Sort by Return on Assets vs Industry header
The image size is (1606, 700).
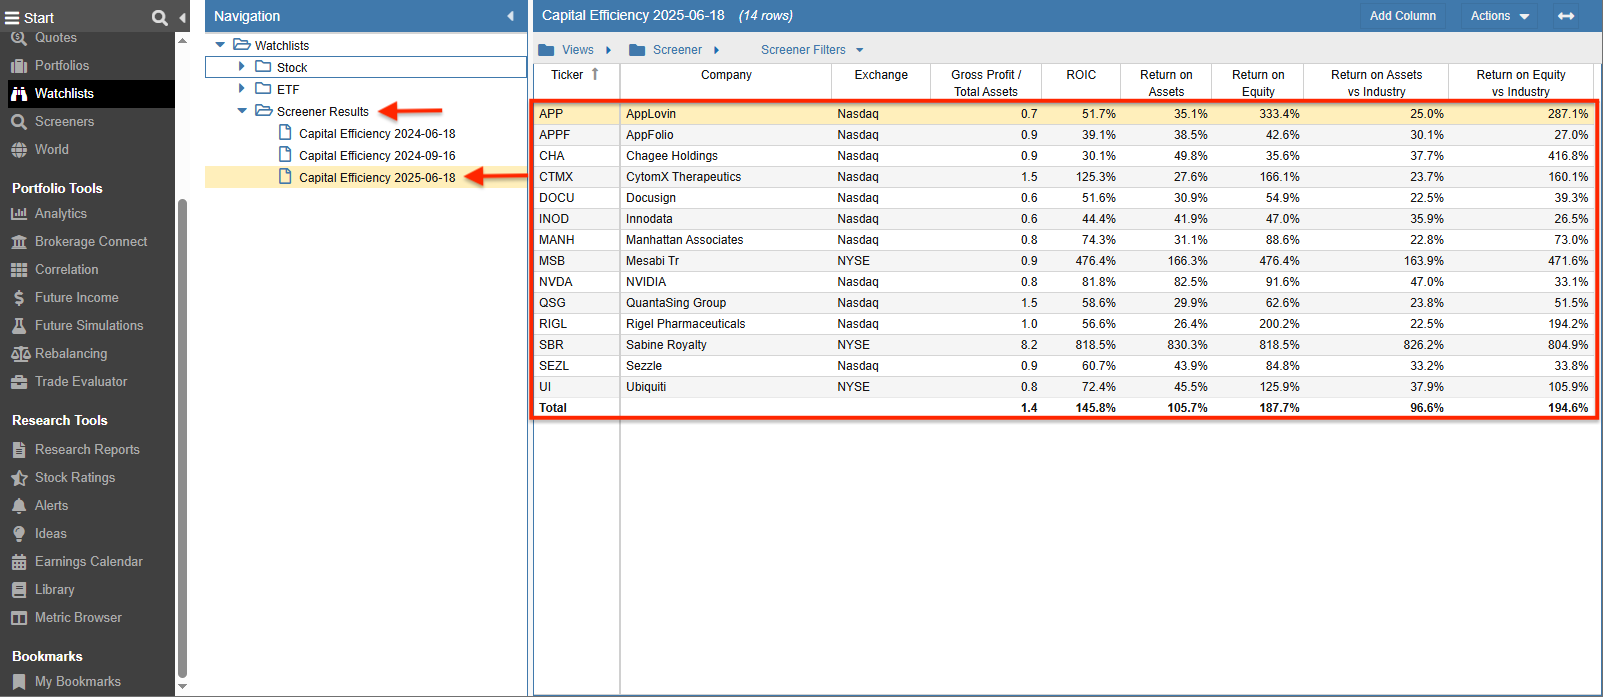coord(1376,83)
